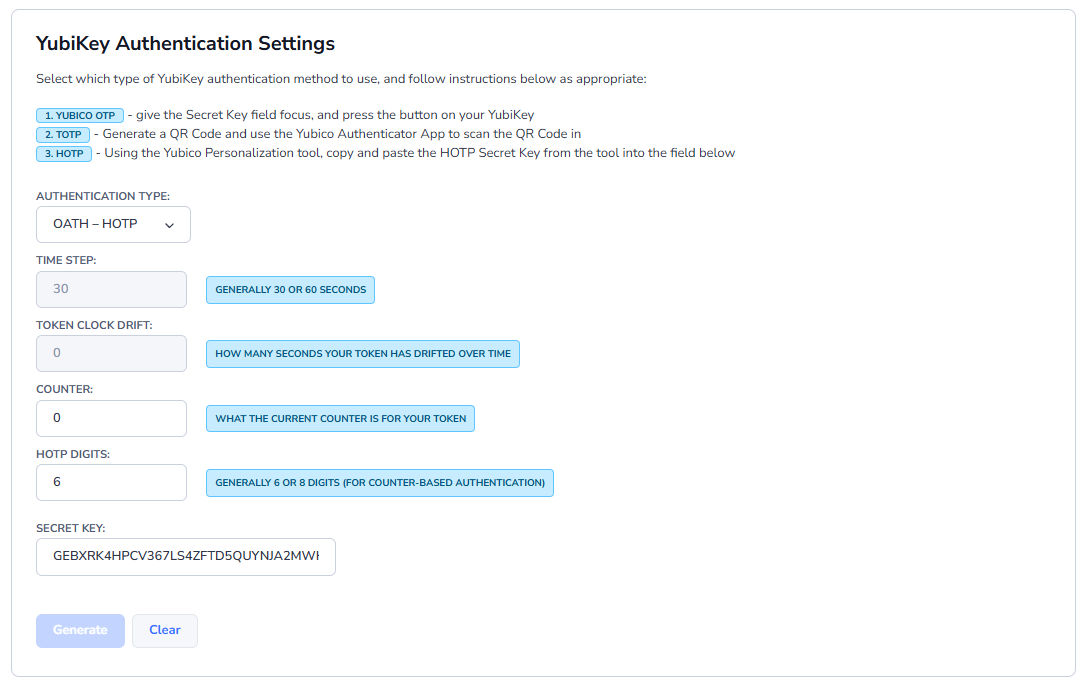Click the 'AUTHENTICATION TYPE:' label

click(103, 196)
